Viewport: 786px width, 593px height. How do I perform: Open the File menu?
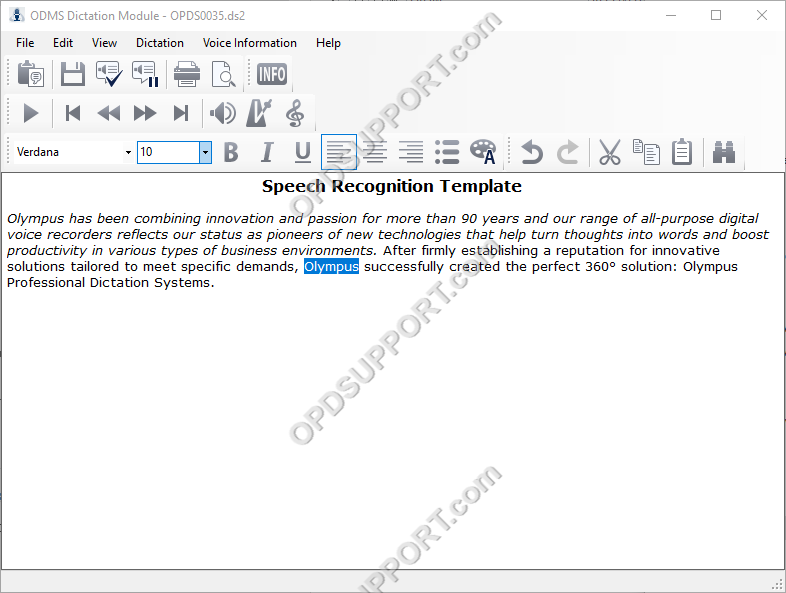(x=25, y=43)
